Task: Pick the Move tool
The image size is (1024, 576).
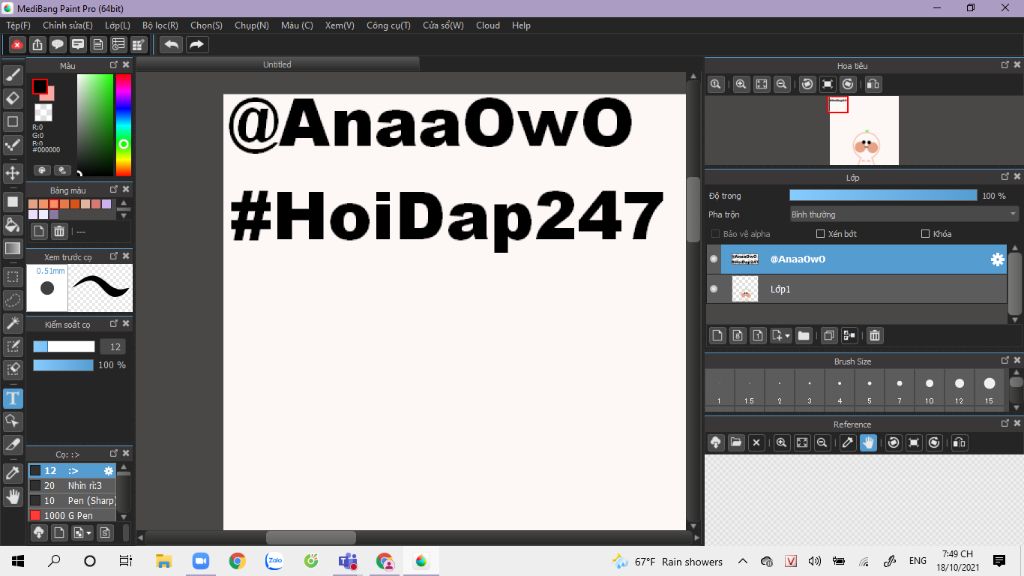Action: (x=12, y=173)
